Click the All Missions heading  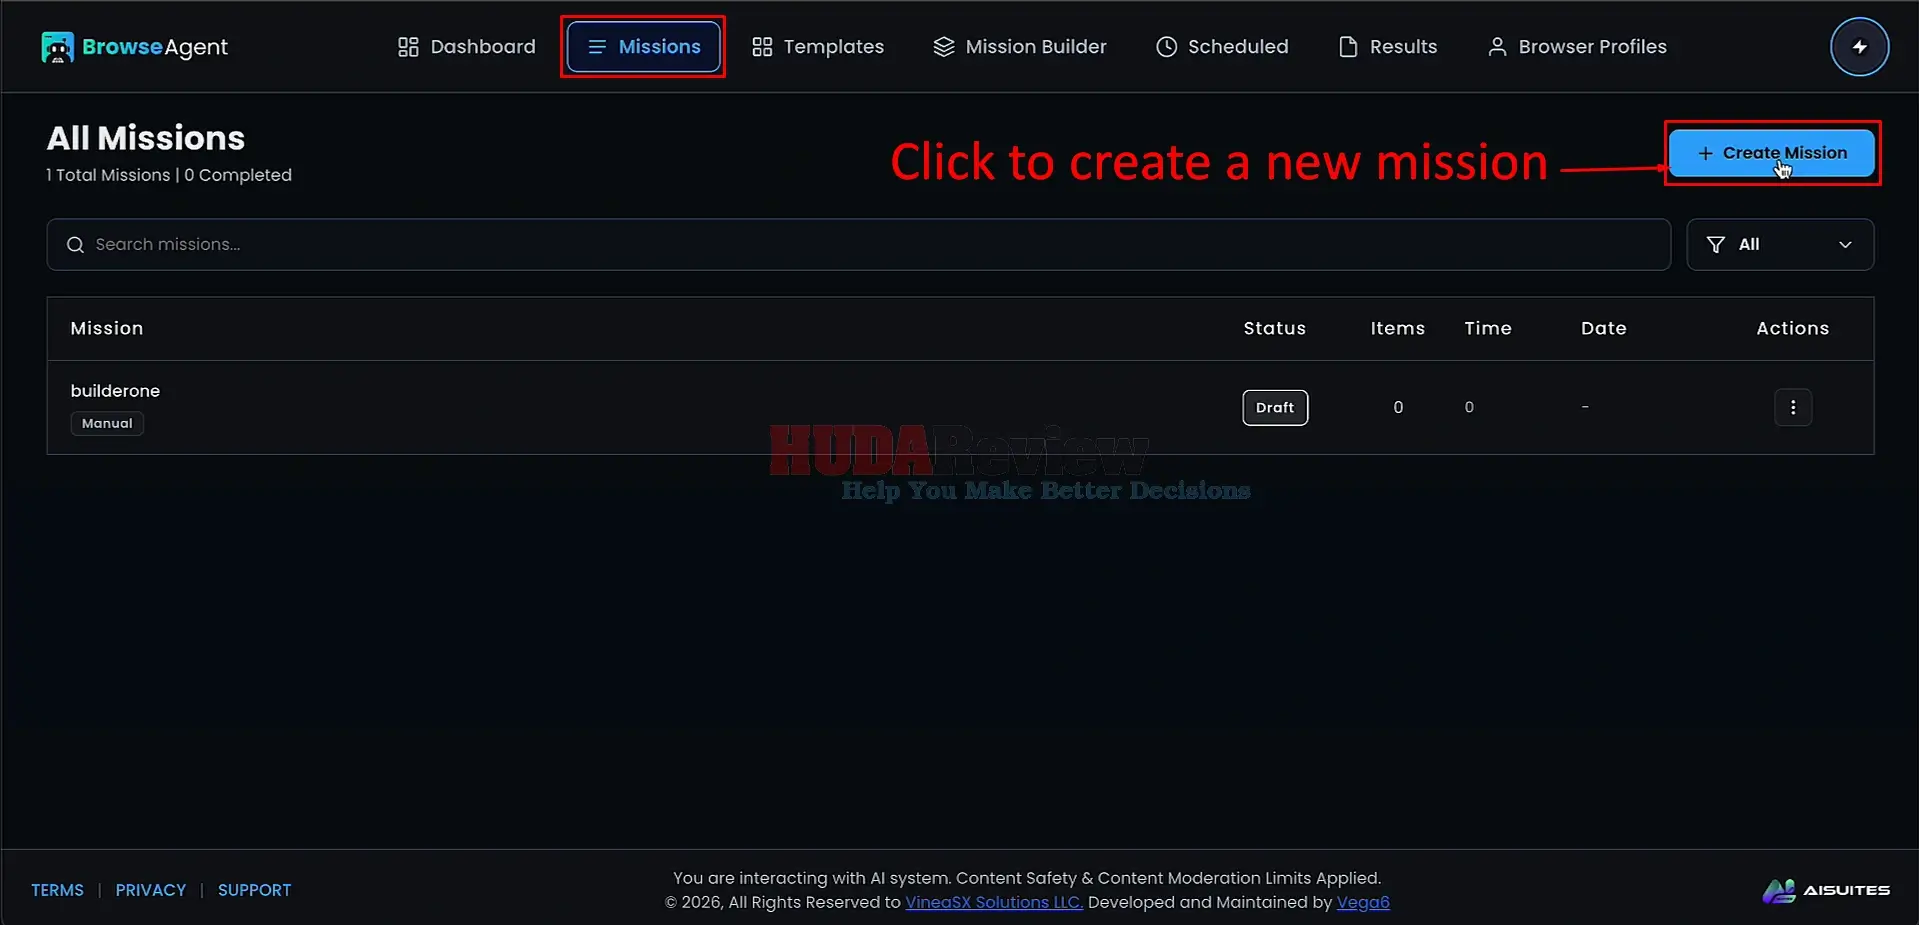(146, 138)
